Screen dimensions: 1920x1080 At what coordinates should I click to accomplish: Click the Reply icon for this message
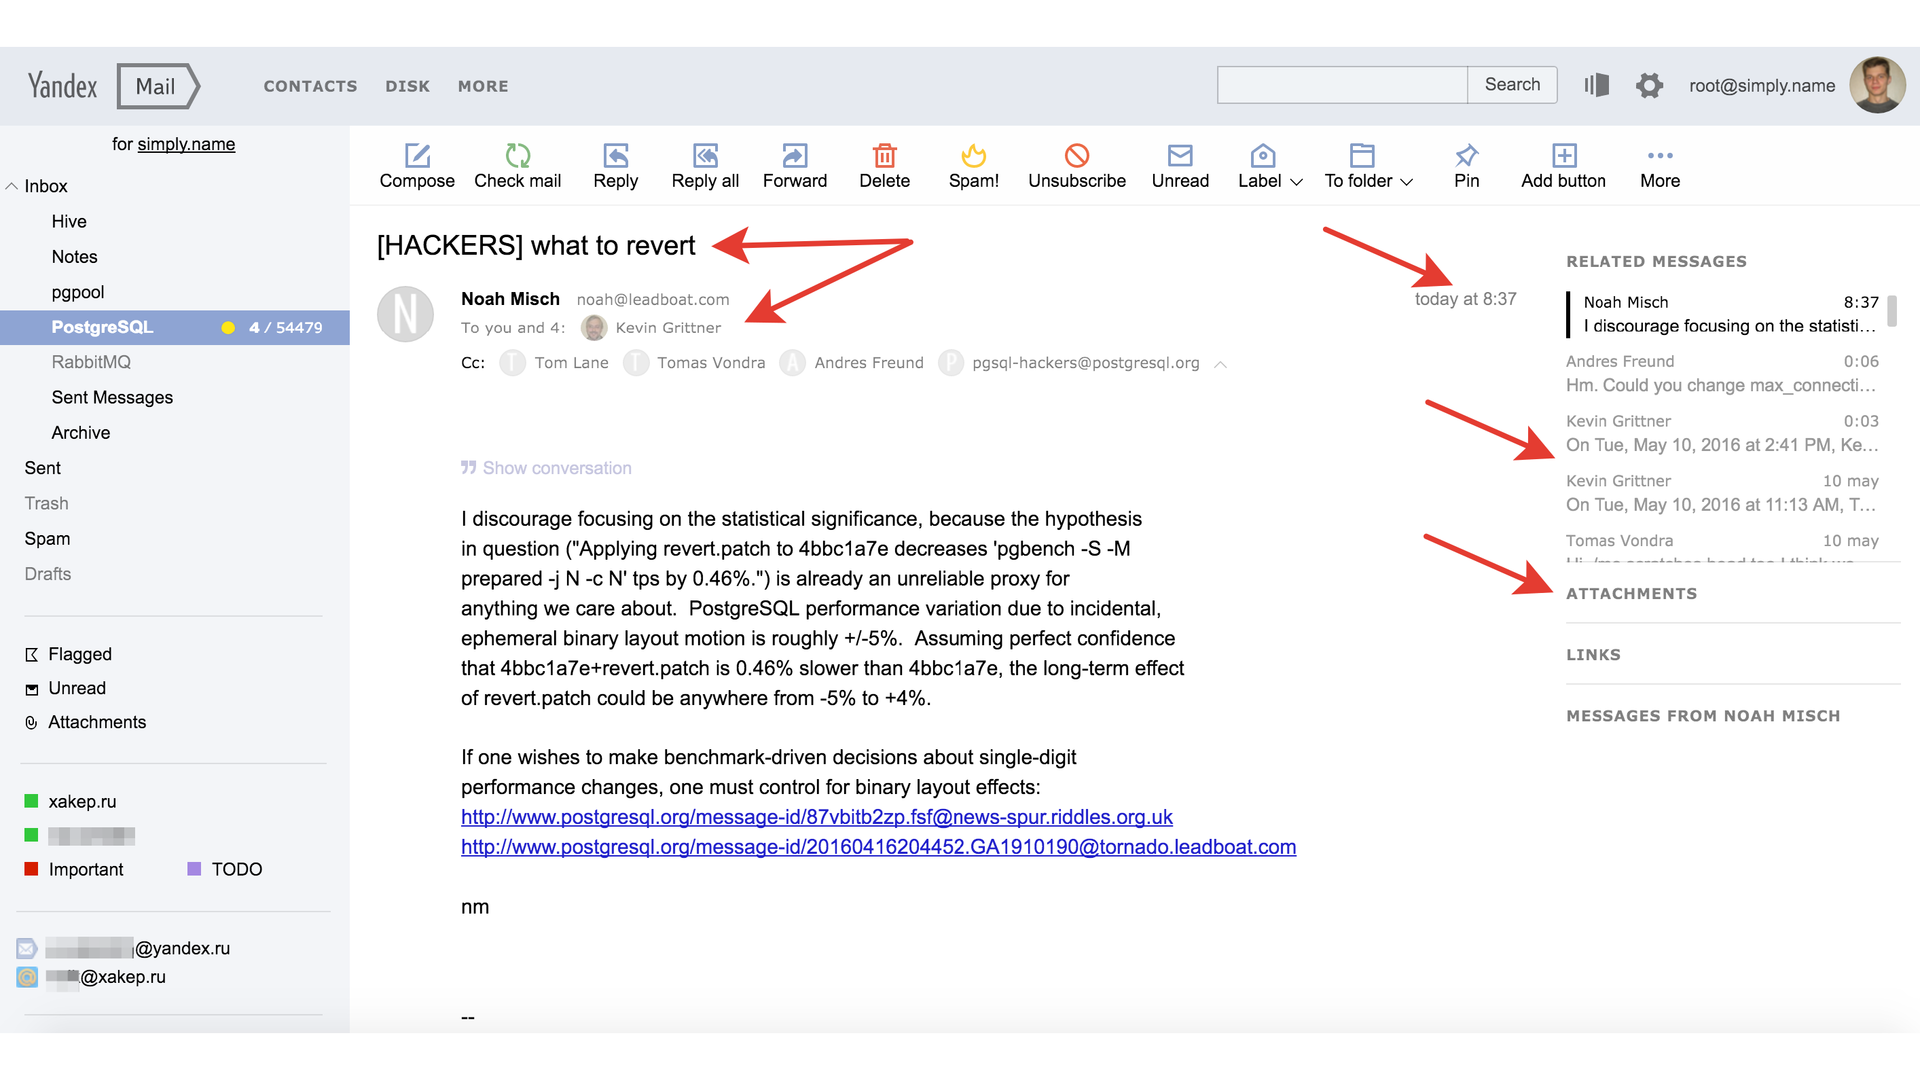(615, 156)
